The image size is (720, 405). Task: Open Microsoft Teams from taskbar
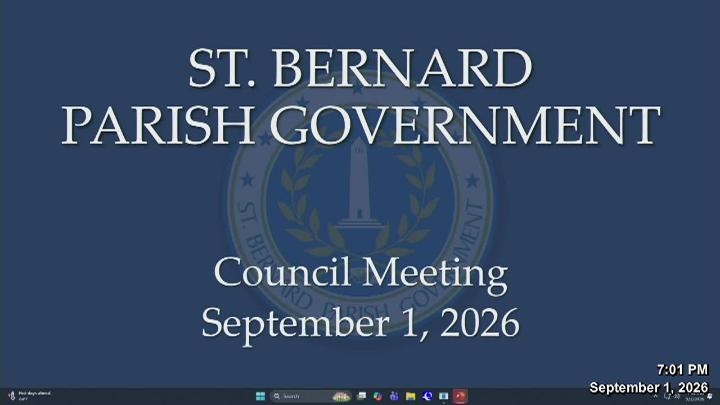pos(394,396)
